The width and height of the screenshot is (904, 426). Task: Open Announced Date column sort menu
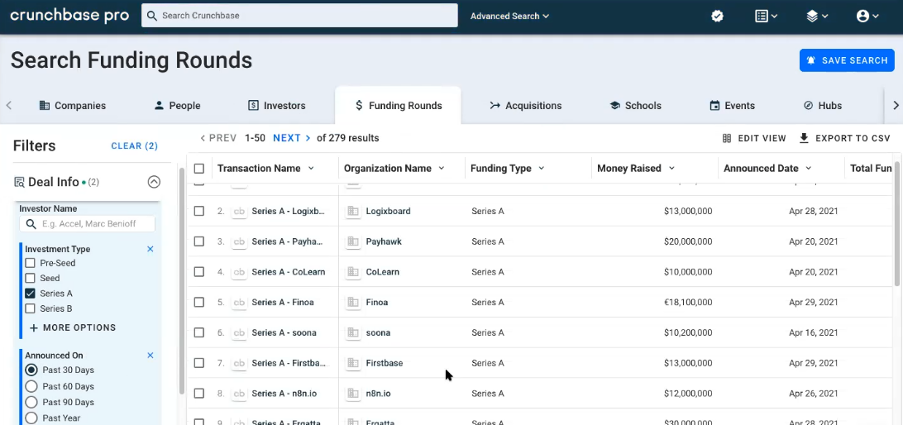pyautogui.click(x=808, y=168)
